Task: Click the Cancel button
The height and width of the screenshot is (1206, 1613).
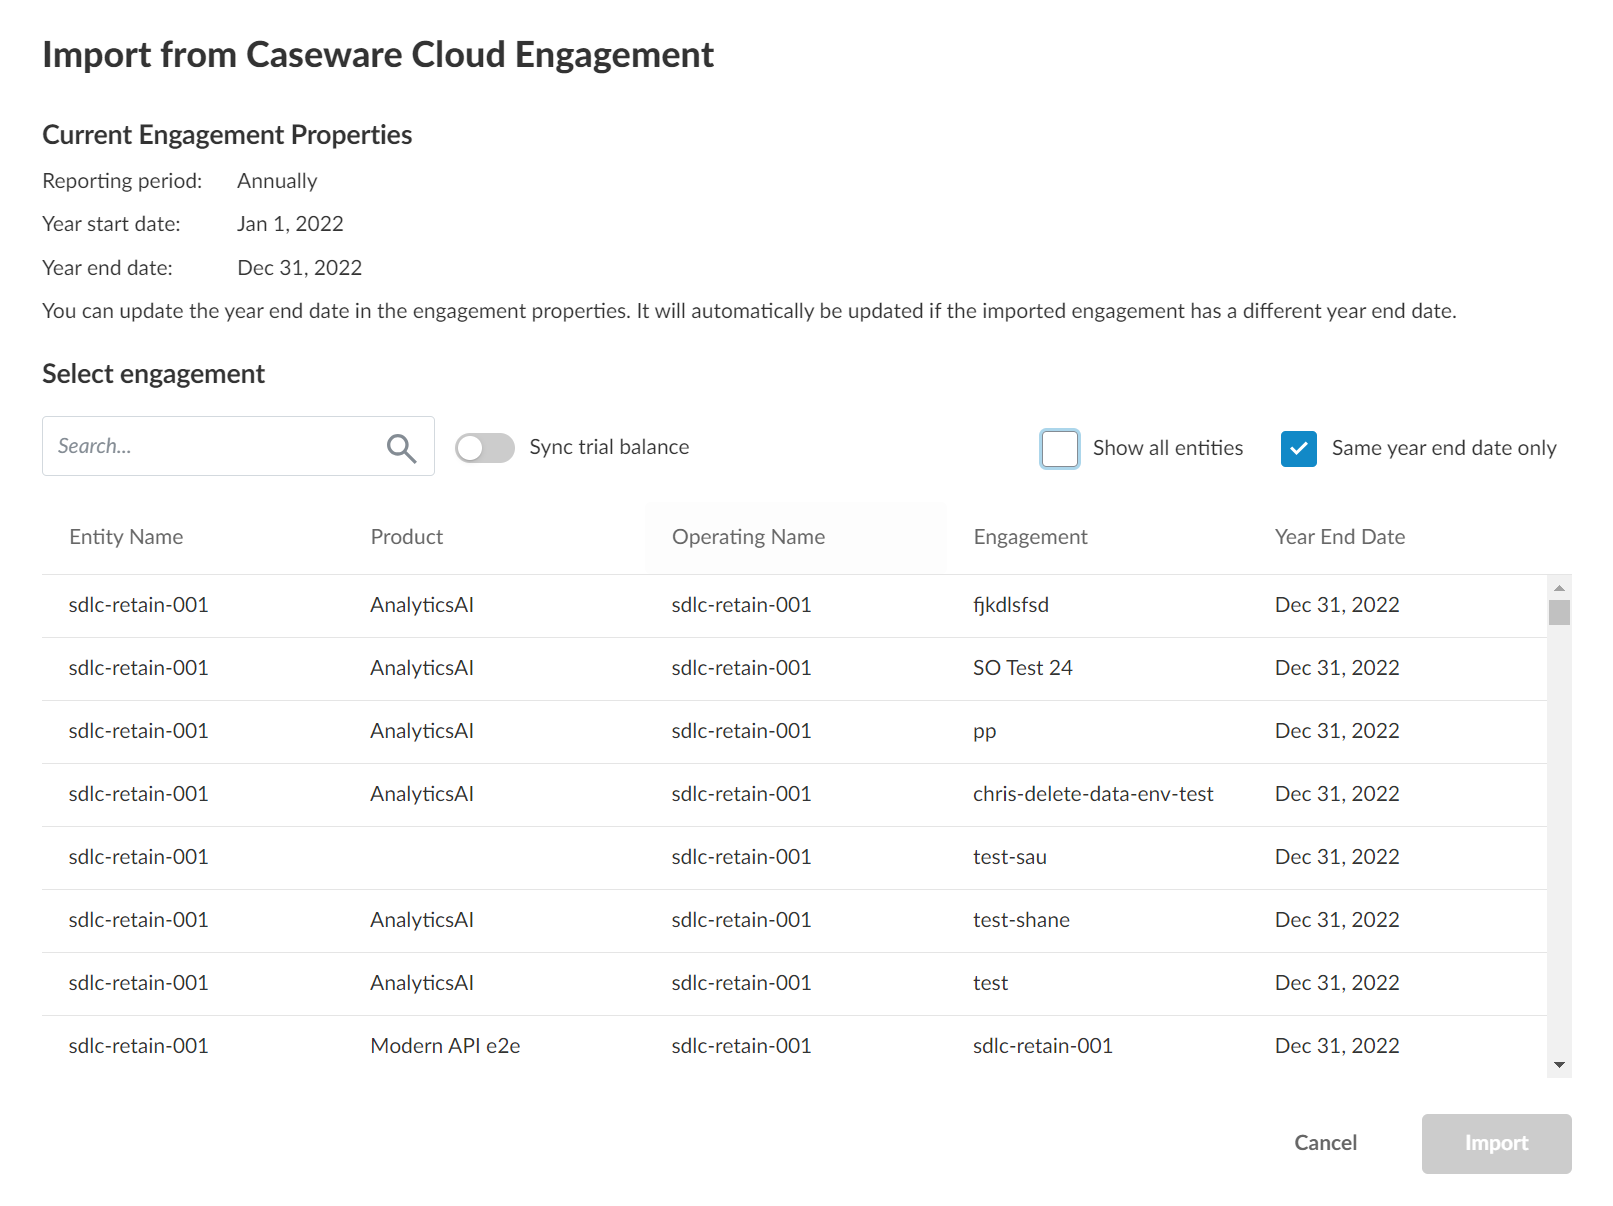Action: (x=1325, y=1143)
